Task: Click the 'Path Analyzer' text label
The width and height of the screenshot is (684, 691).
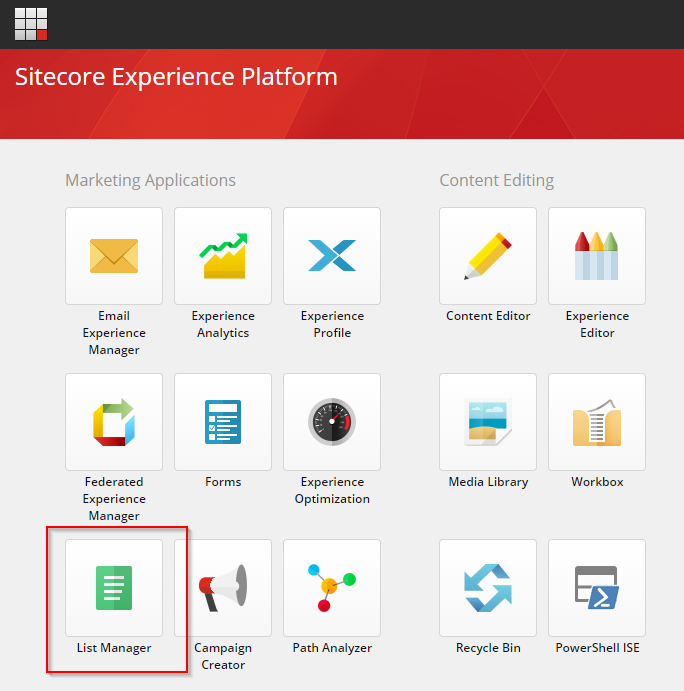Action: pyautogui.click(x=332, y=648)
